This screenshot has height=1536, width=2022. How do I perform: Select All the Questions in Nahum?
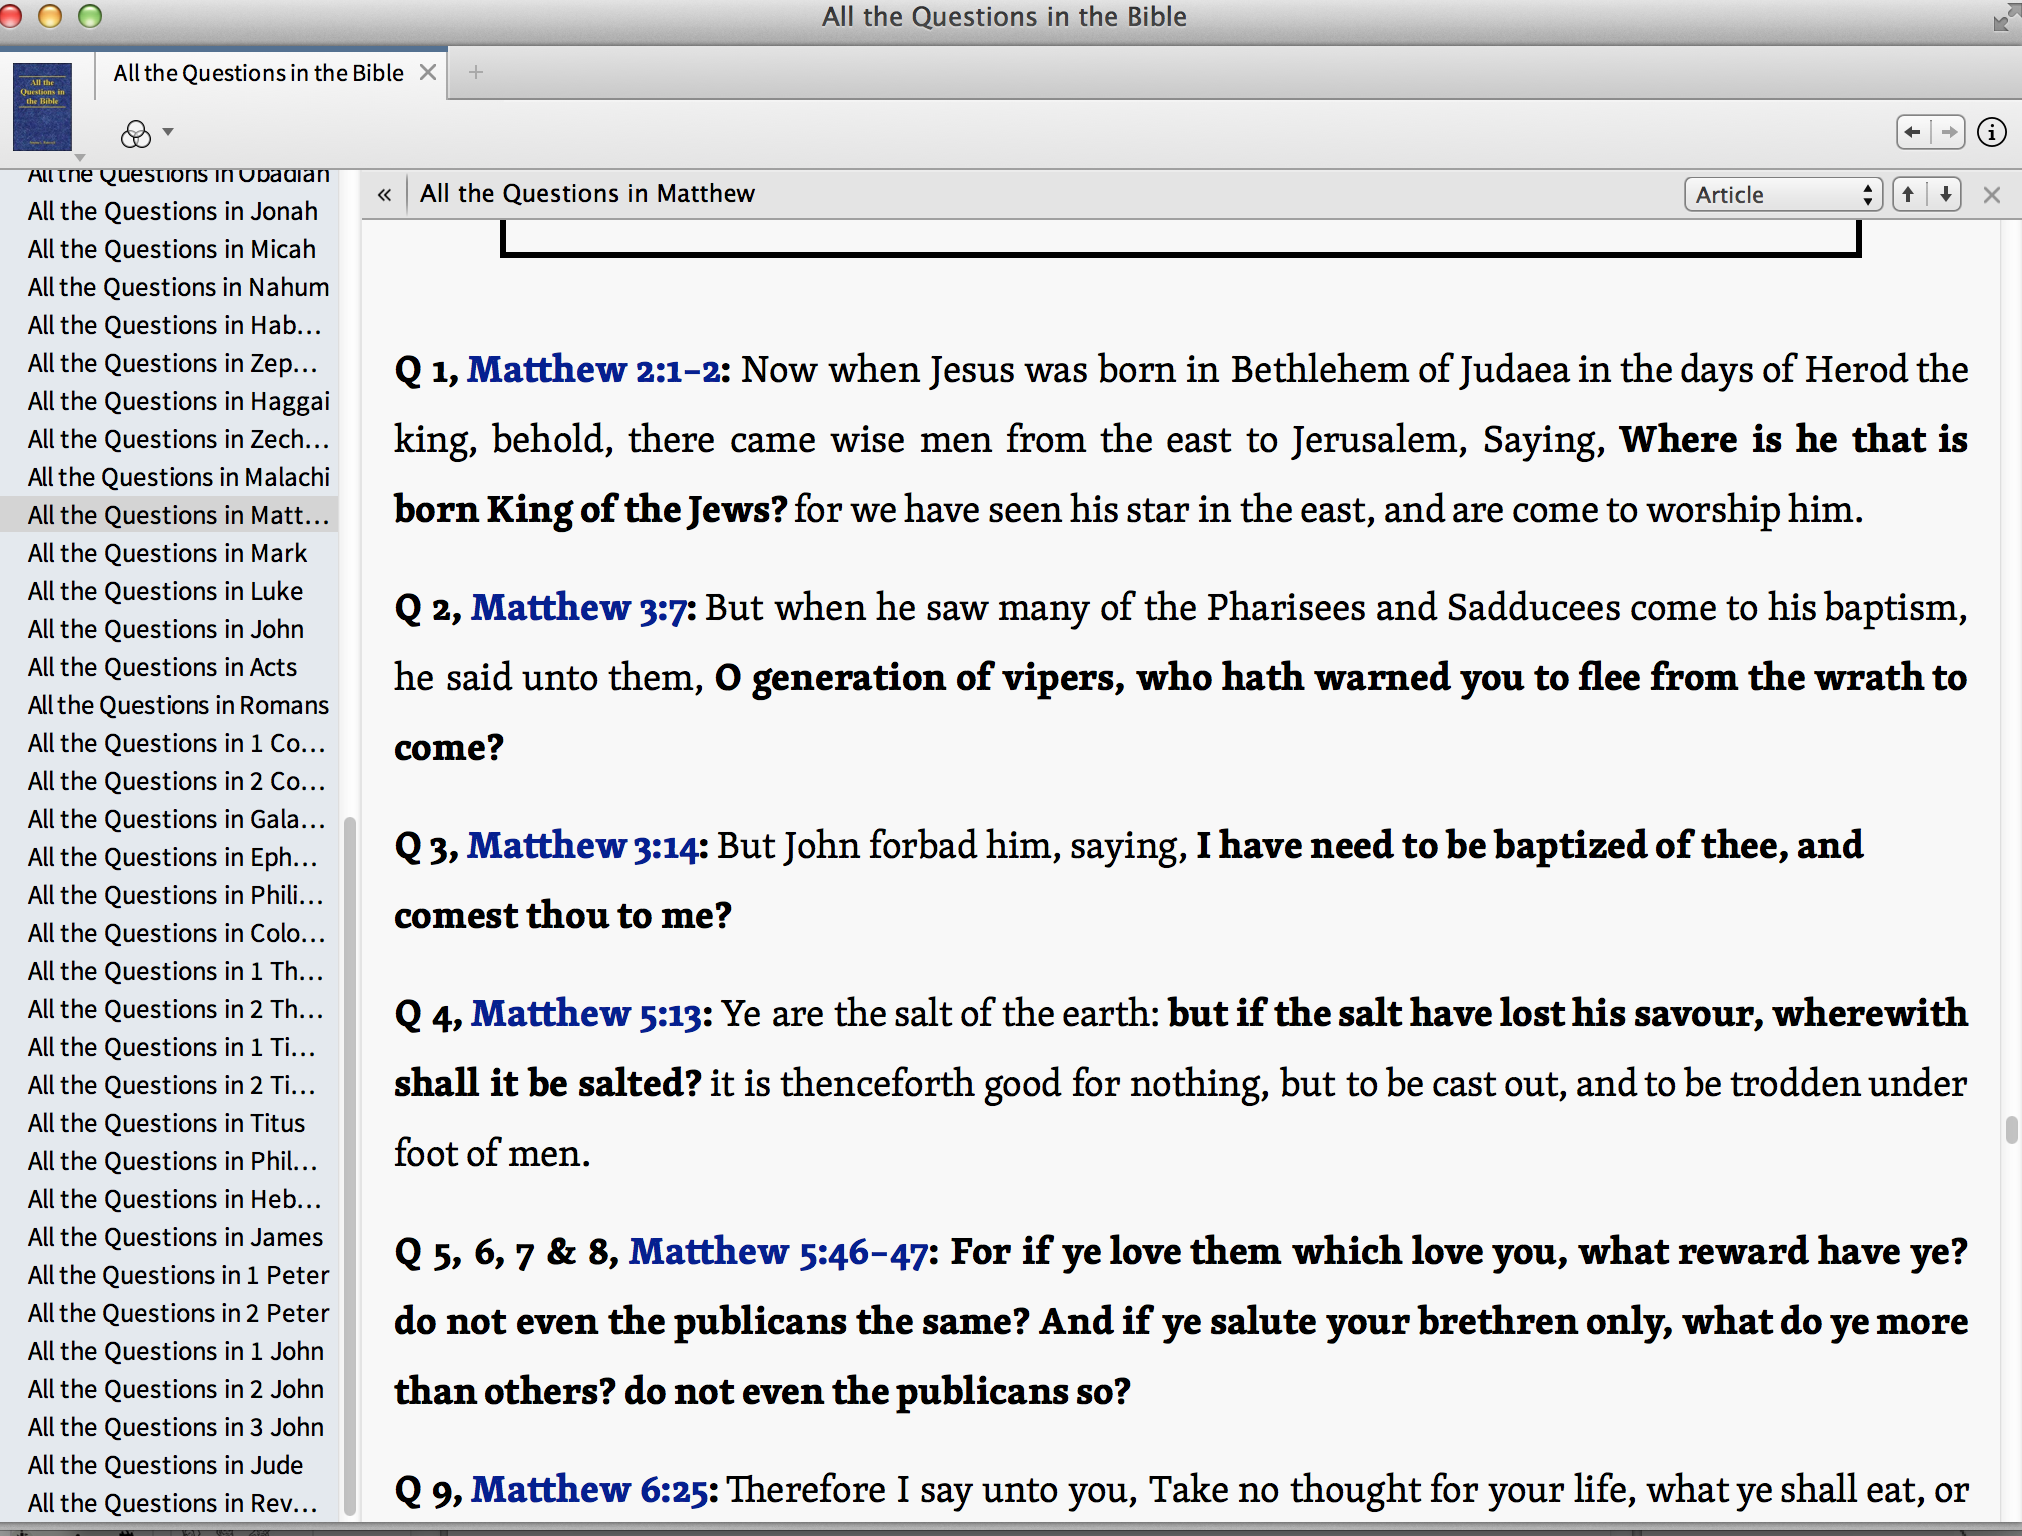tap(178, 287)
